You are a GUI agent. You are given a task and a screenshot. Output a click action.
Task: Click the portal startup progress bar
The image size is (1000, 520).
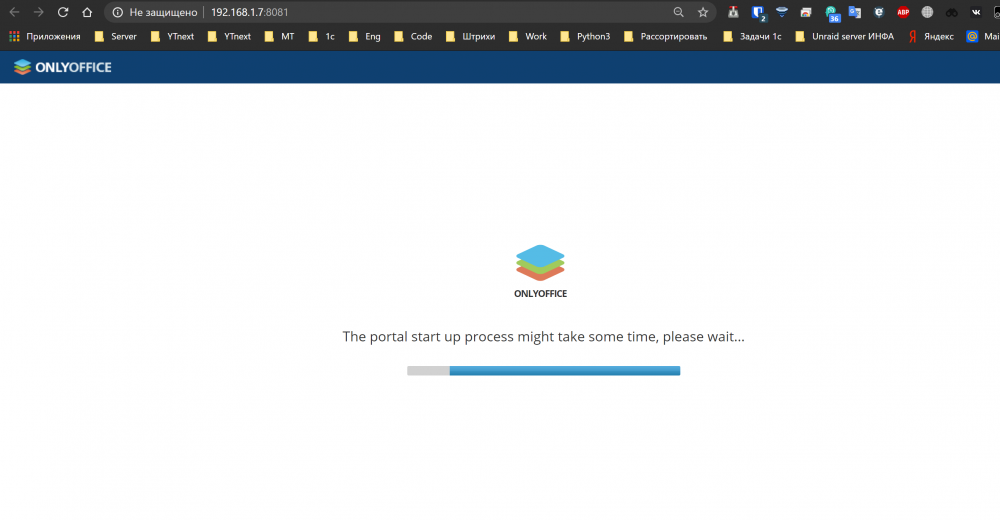click(x=543, y=371)
